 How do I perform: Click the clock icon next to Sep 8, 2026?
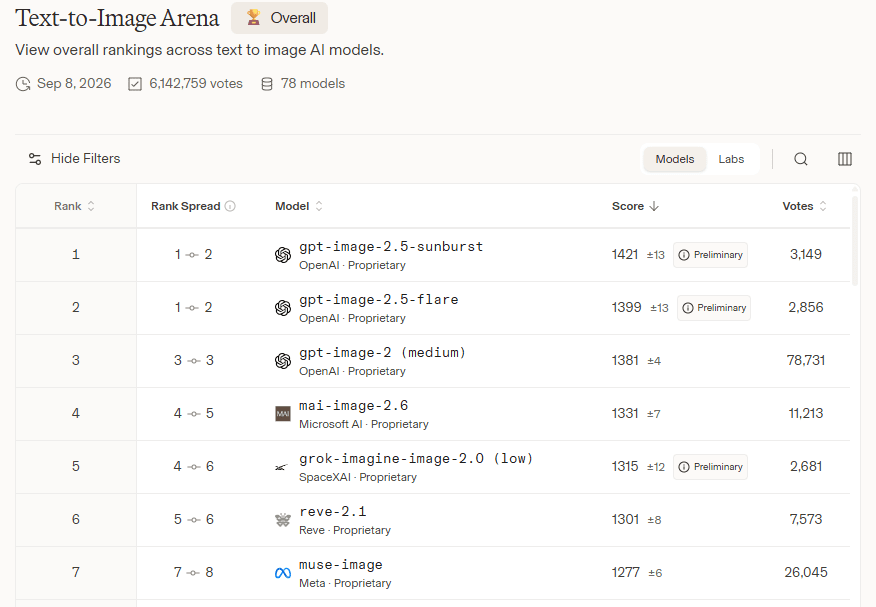pyautogui.click(x=23, y=84)
